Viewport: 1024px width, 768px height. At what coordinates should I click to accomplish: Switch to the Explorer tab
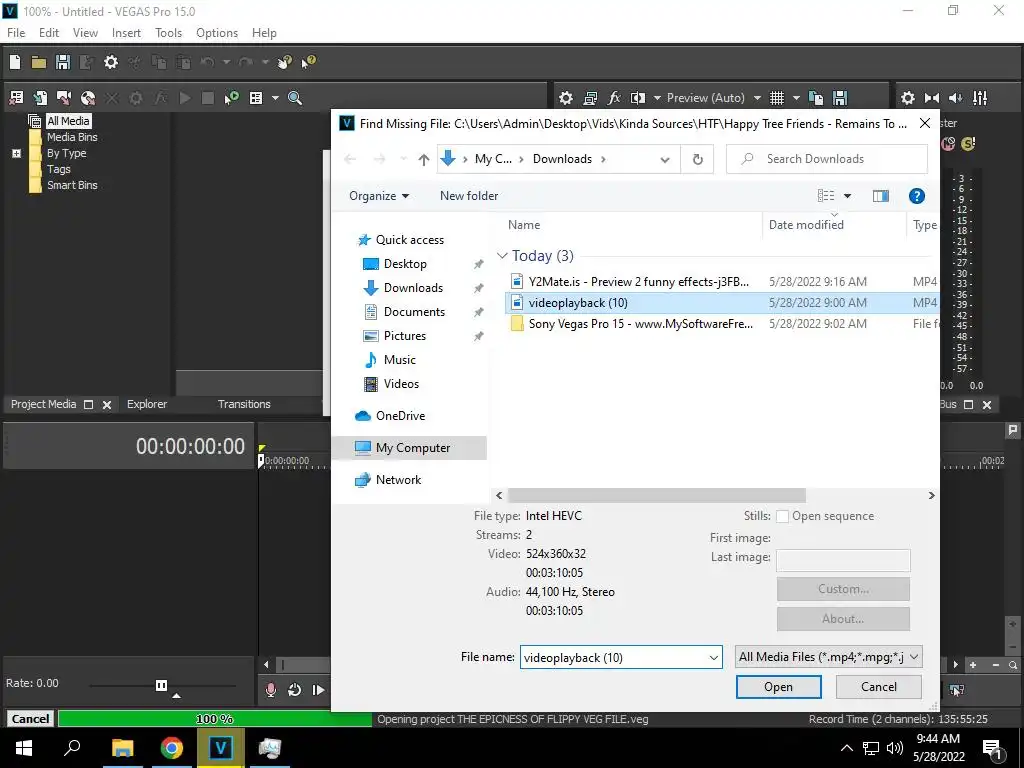(x=147, y=404)
